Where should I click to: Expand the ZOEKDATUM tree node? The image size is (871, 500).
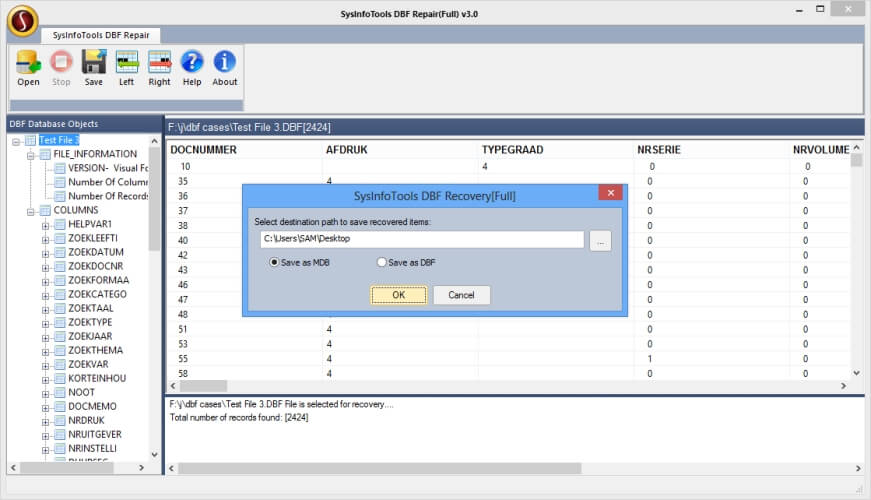[x=46, y=253]
